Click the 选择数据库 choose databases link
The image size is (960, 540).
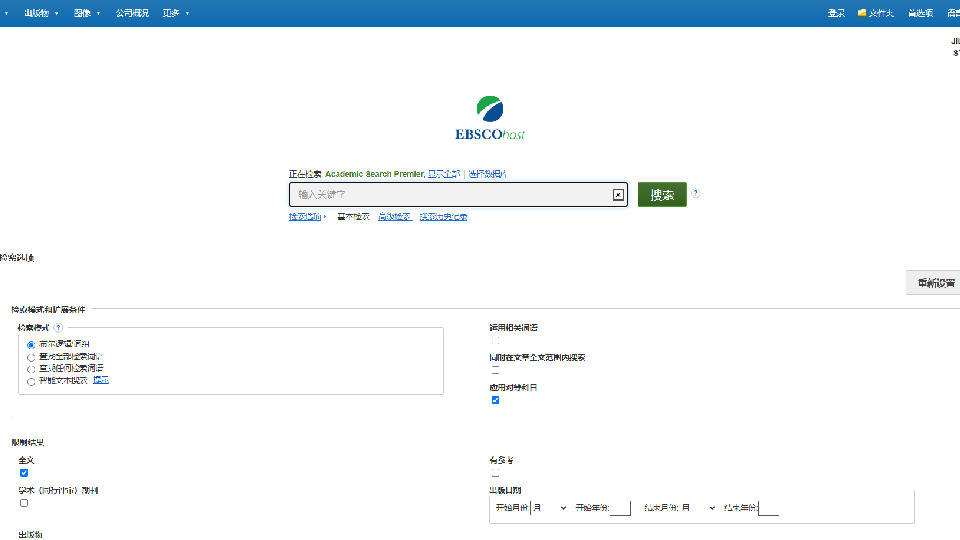pos(487,174)
